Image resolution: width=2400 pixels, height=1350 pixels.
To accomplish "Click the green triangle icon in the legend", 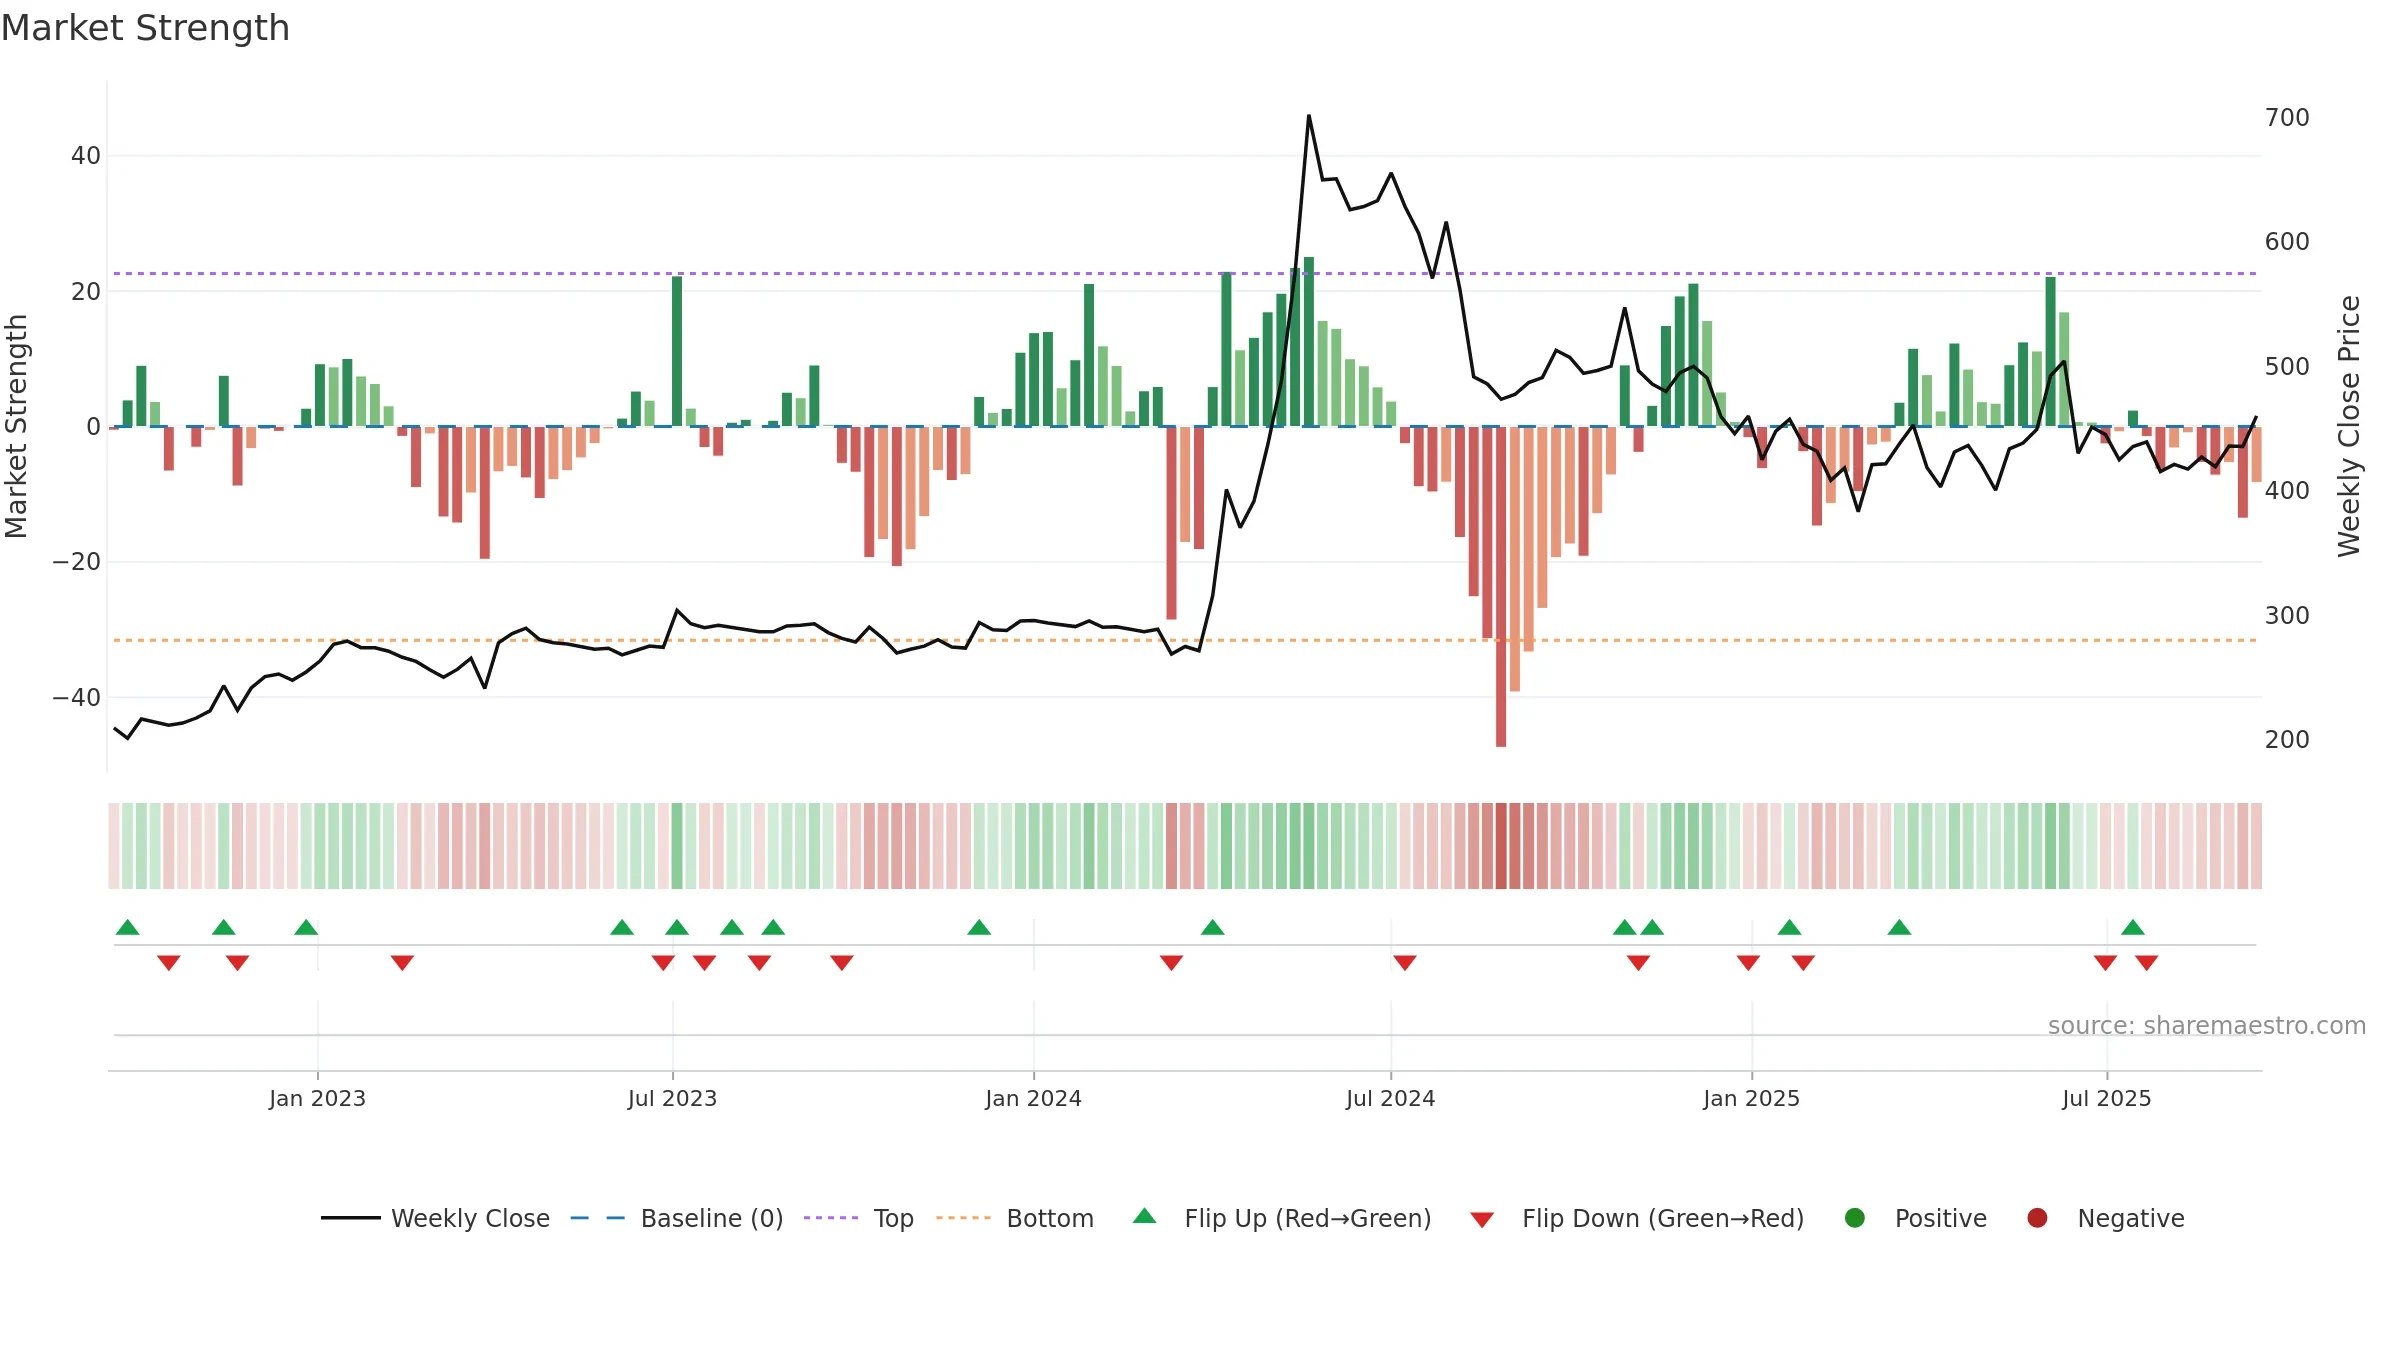I will coord(1145,1216).
